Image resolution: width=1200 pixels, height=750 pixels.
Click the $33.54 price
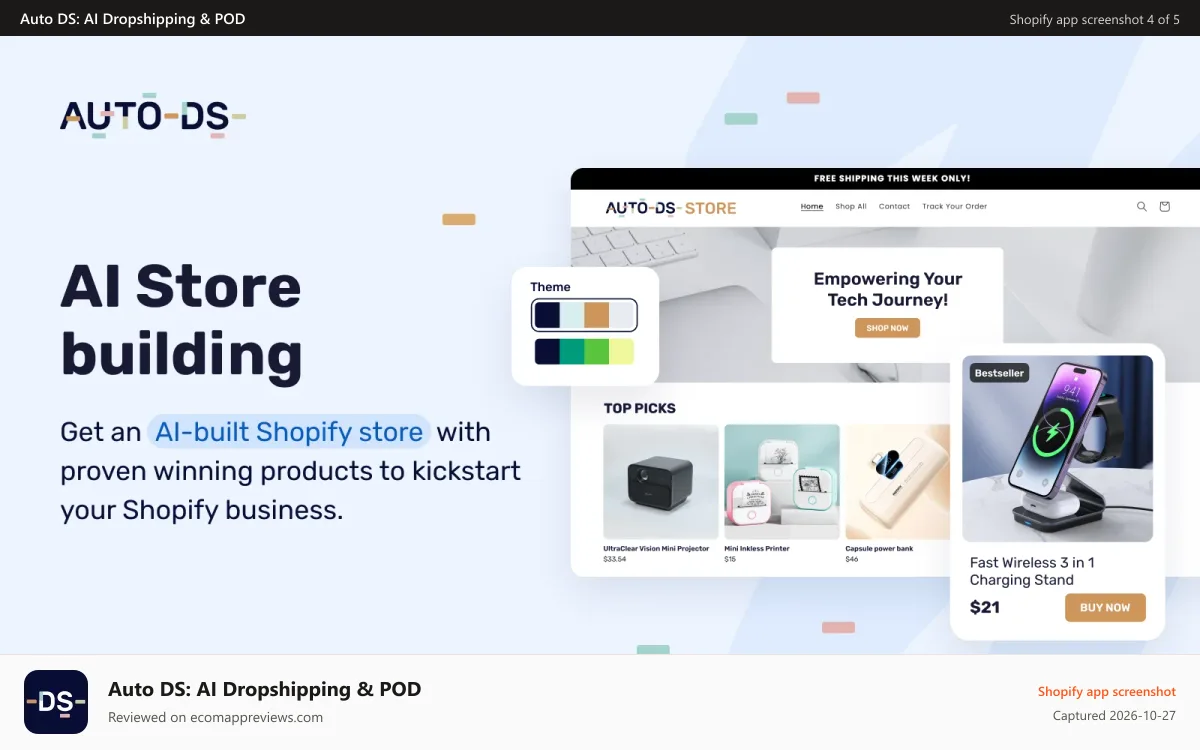pyautogui.click(x=615, y=559)
